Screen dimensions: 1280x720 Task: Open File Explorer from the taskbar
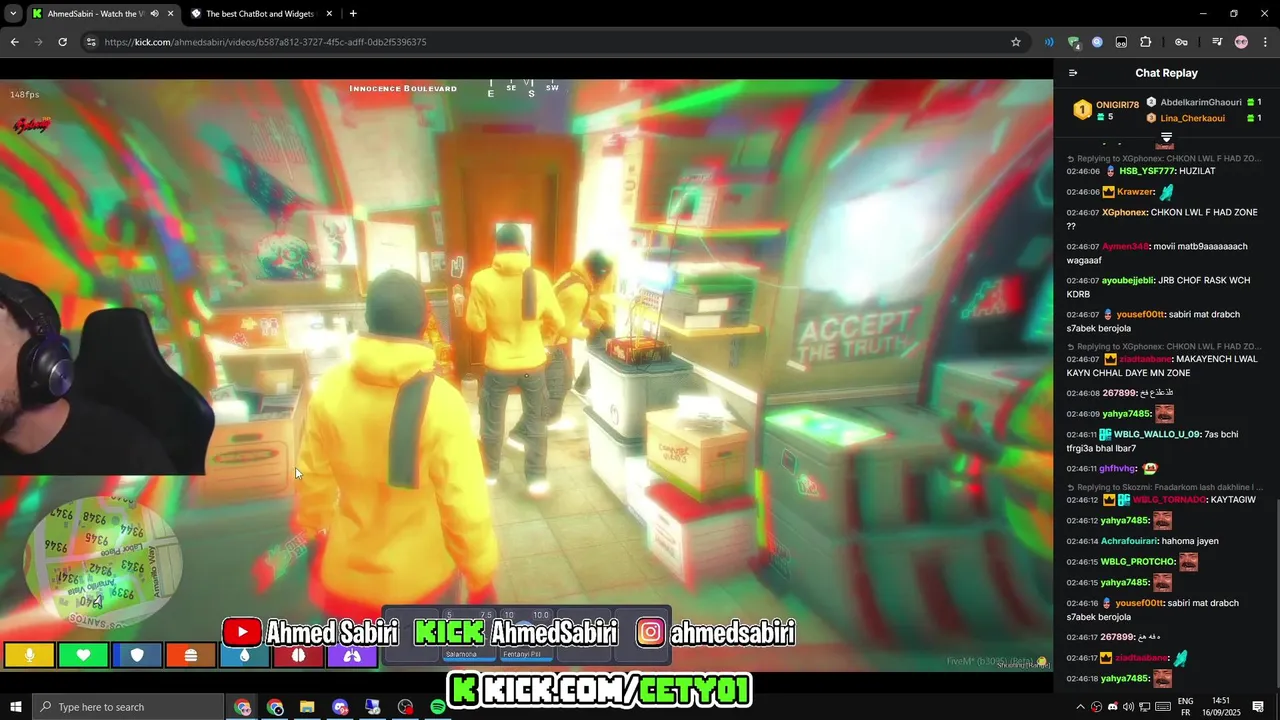[x=308, y=707]
